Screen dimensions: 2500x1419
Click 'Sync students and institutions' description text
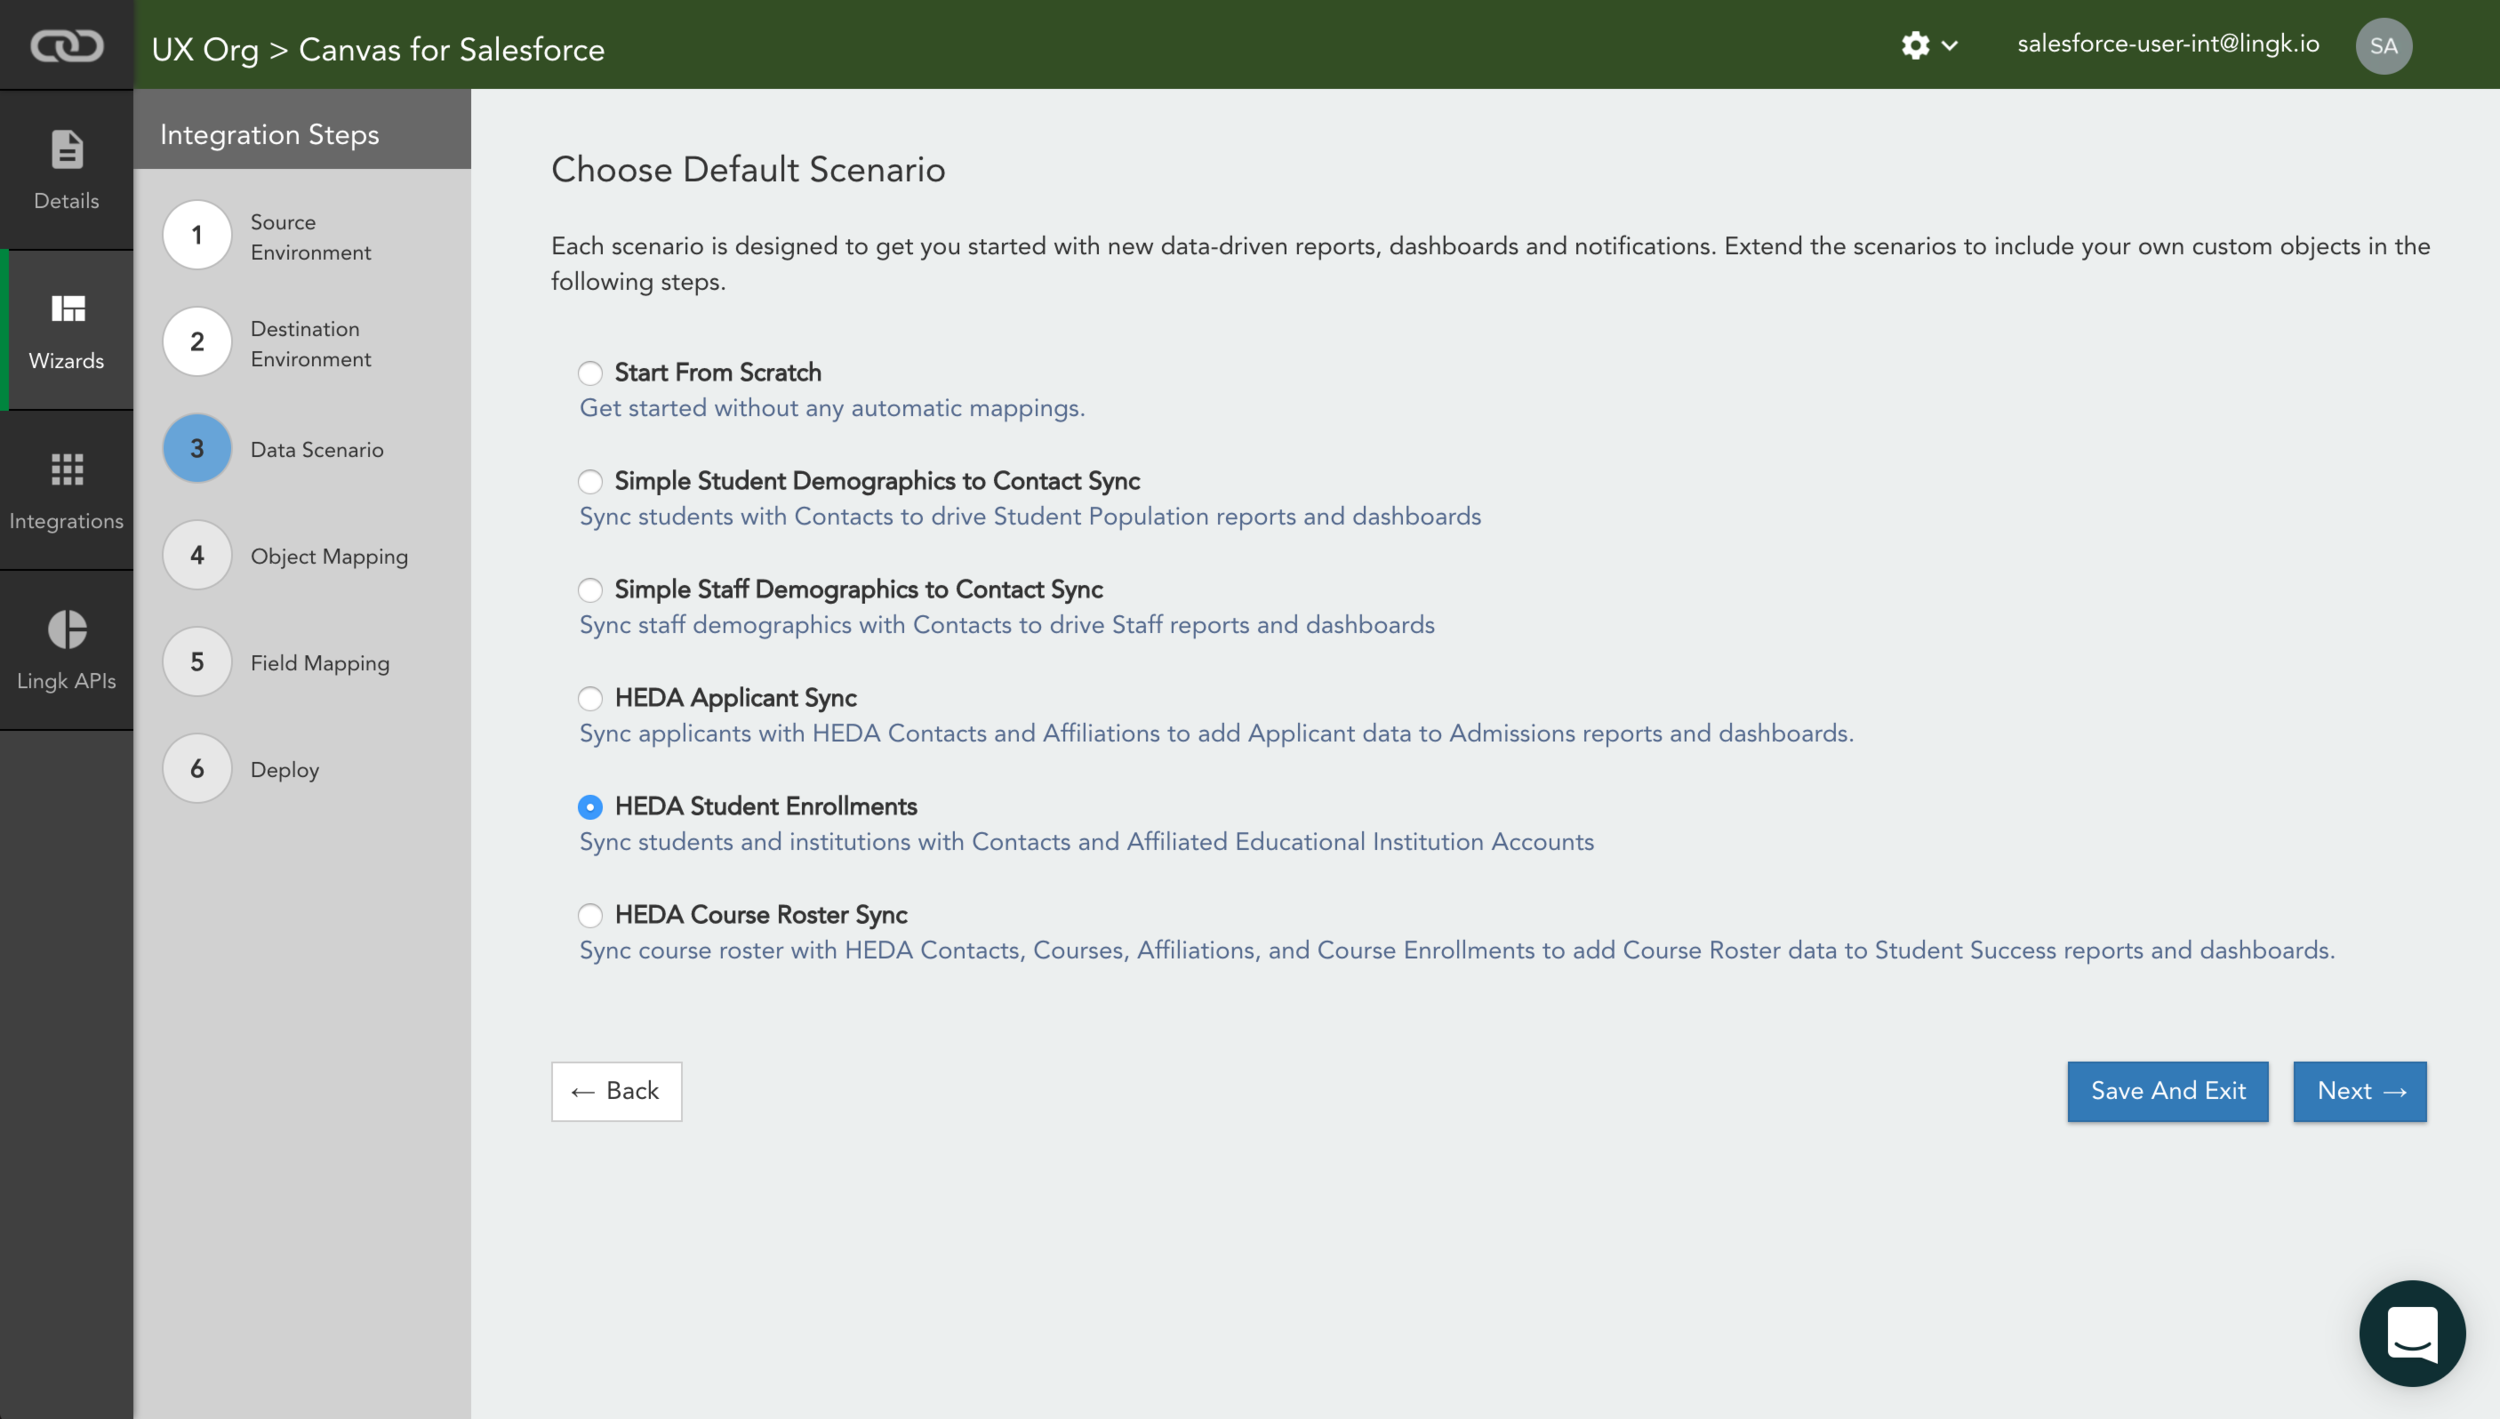(x=1087, y=842)
